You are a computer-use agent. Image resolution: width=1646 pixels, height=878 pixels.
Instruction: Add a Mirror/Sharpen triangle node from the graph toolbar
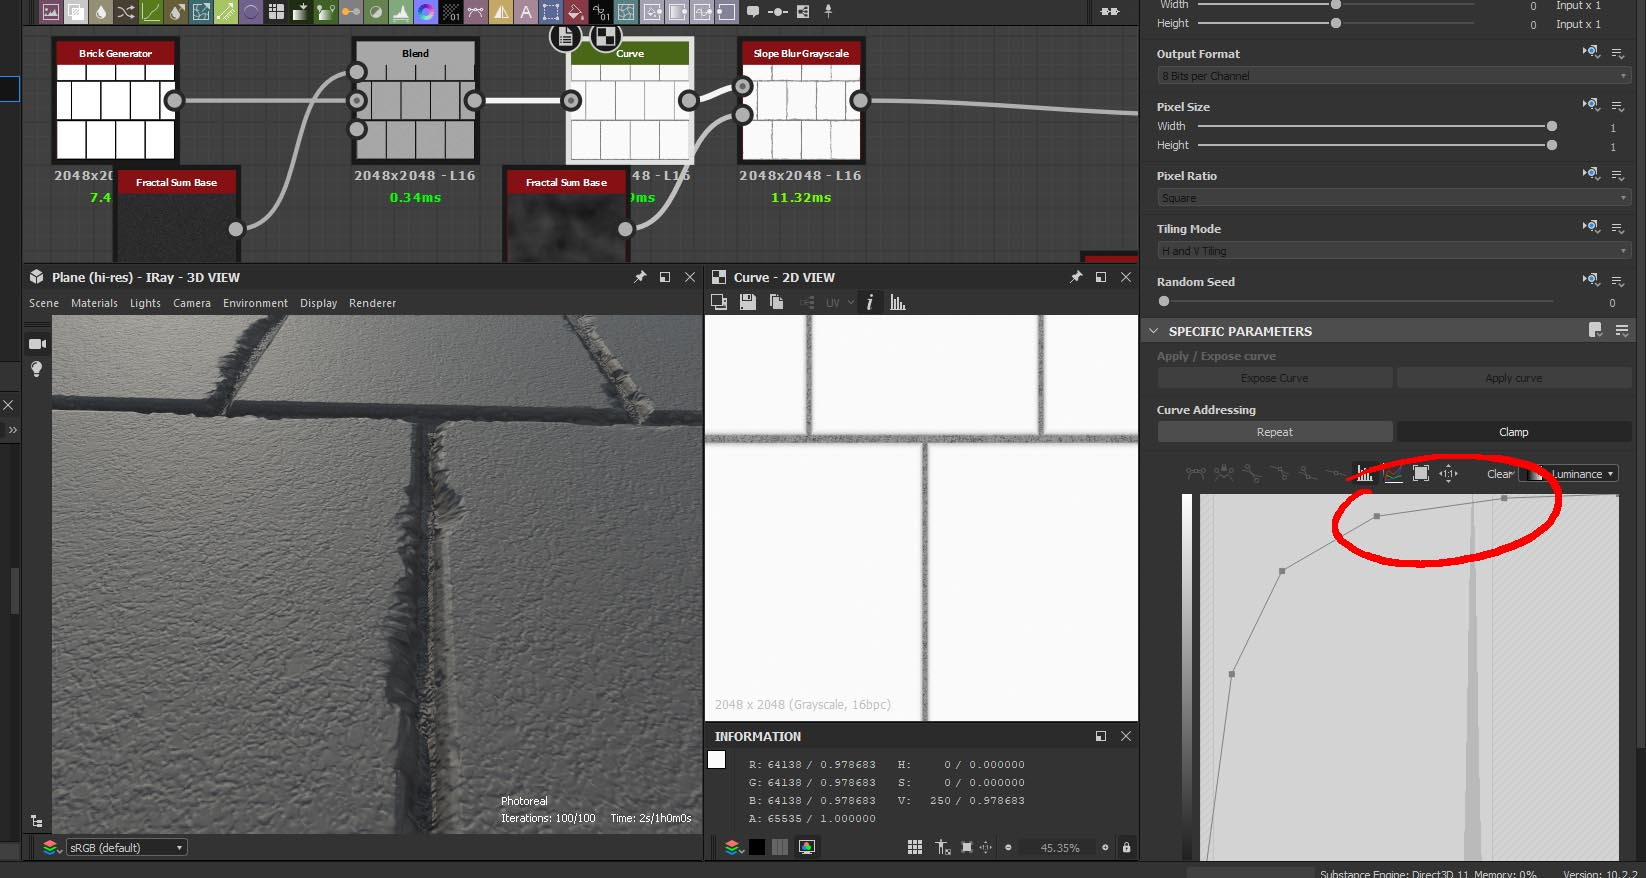click(501, 12)
